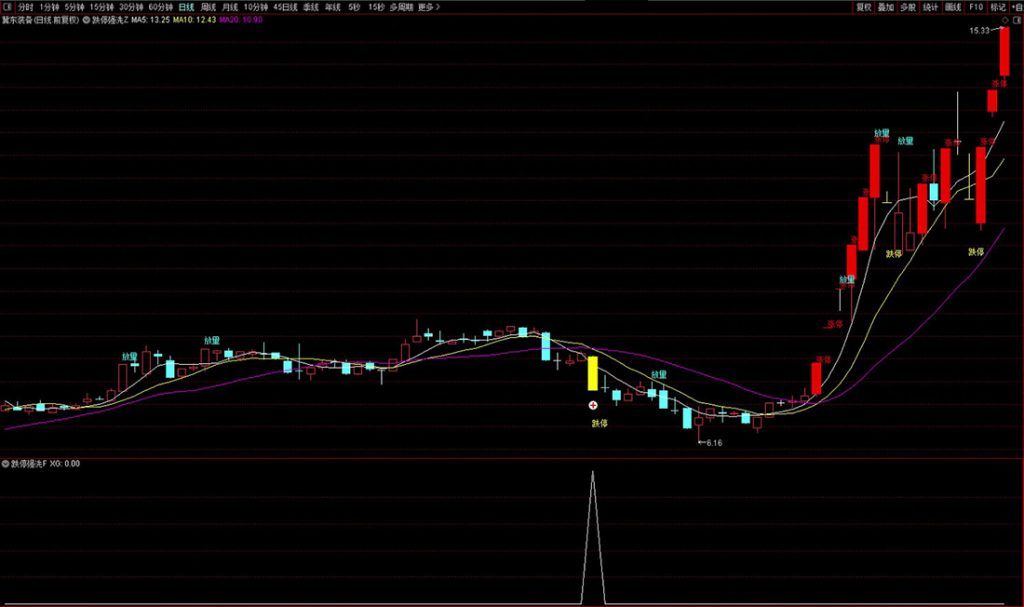Expand the 更多 periods list
Viewport: 1024px width, 607px height.
pos(429,7)
